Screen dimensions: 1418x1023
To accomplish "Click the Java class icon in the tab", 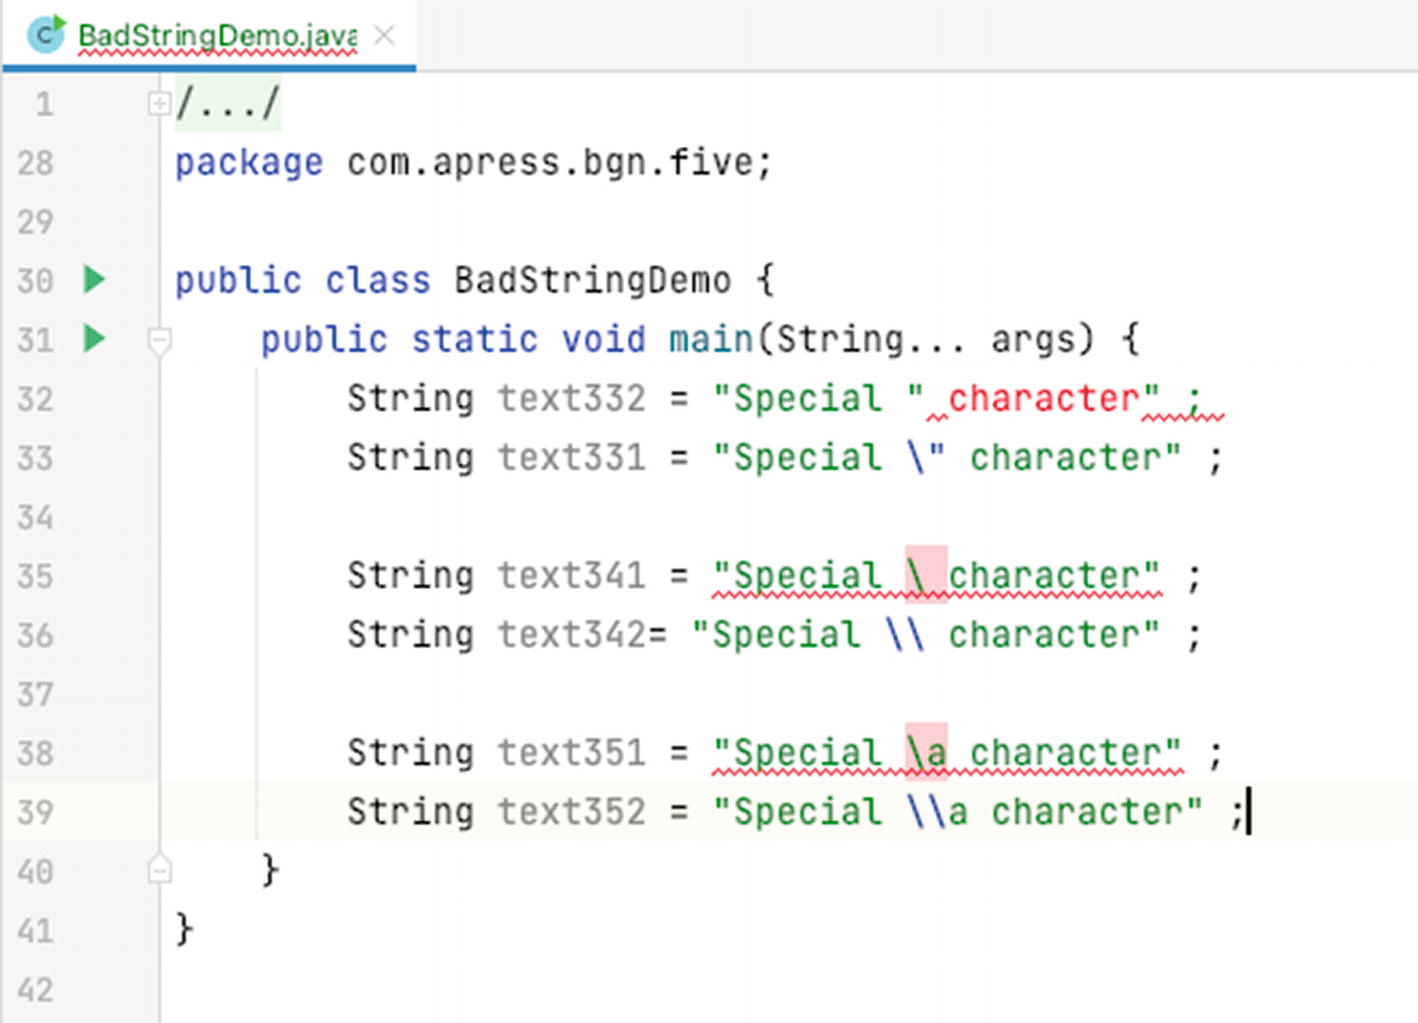I will click(46, 35).
